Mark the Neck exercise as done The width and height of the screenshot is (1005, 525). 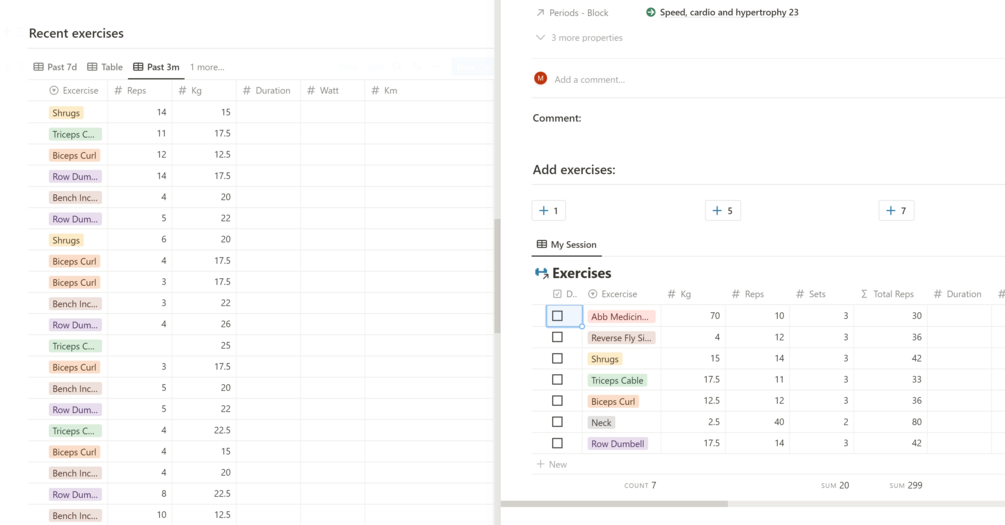coord(558,422)
